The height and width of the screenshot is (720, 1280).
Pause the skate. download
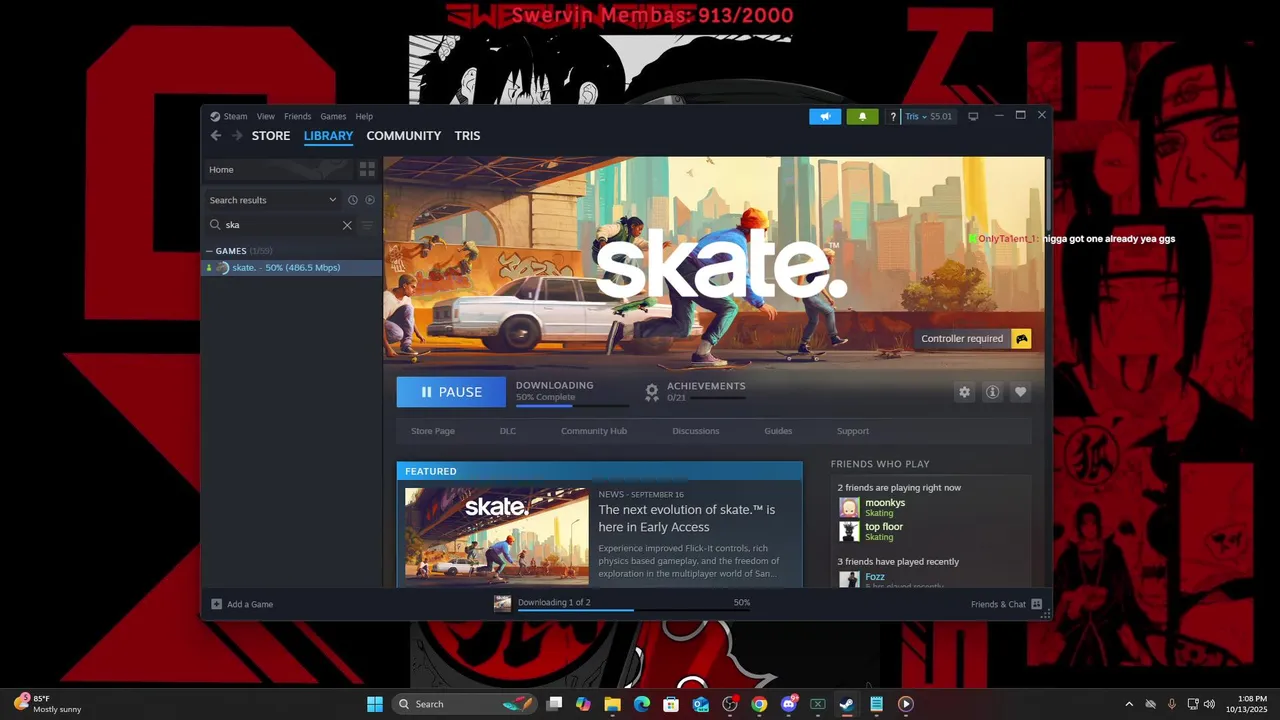click(x=451, y=392)
